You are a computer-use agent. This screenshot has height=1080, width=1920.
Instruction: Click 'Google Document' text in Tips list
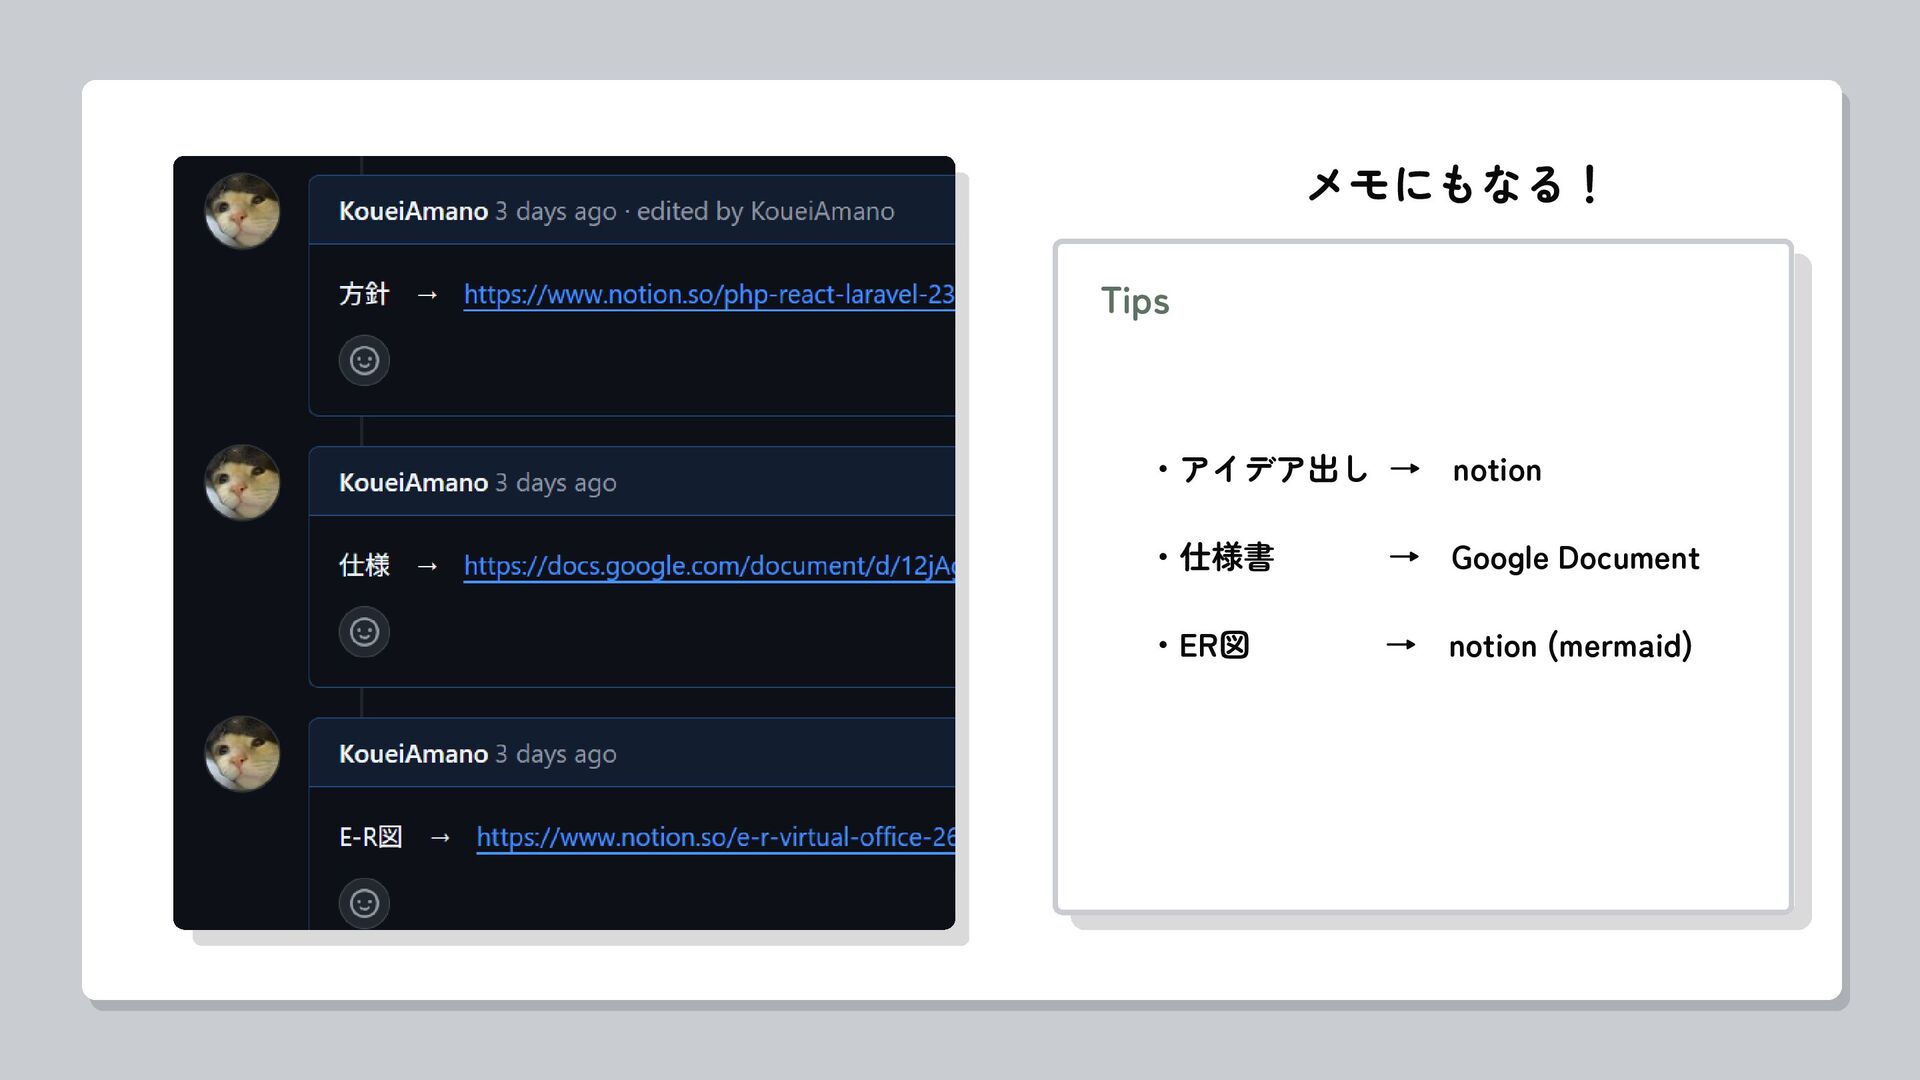pos(1574,558)
